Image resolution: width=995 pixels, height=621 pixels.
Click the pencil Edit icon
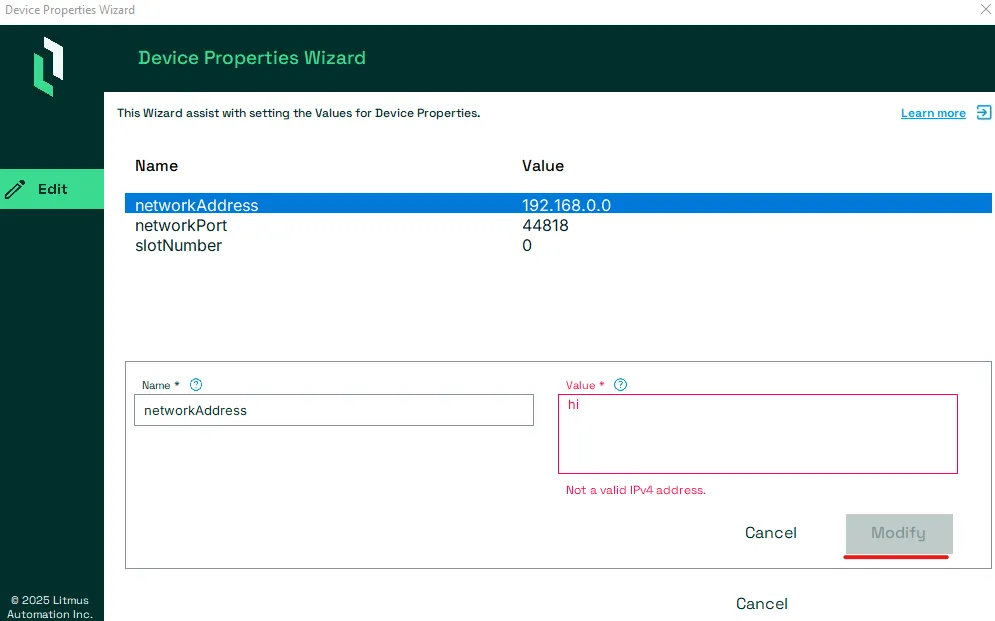[x=15, y=189]
